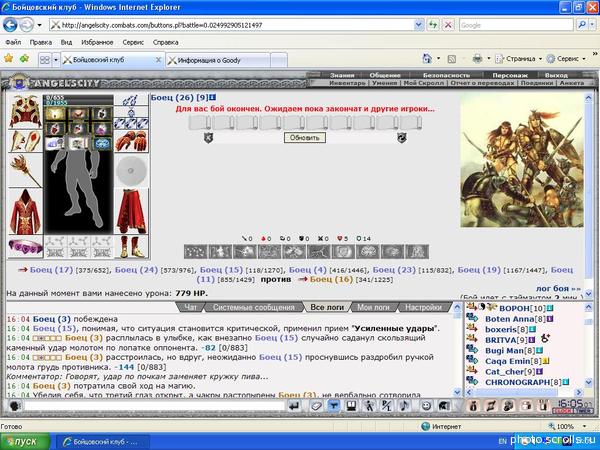Click the red X Stop loading button
600x450 pixels.
pyautogui.click(x=448, y=25)
